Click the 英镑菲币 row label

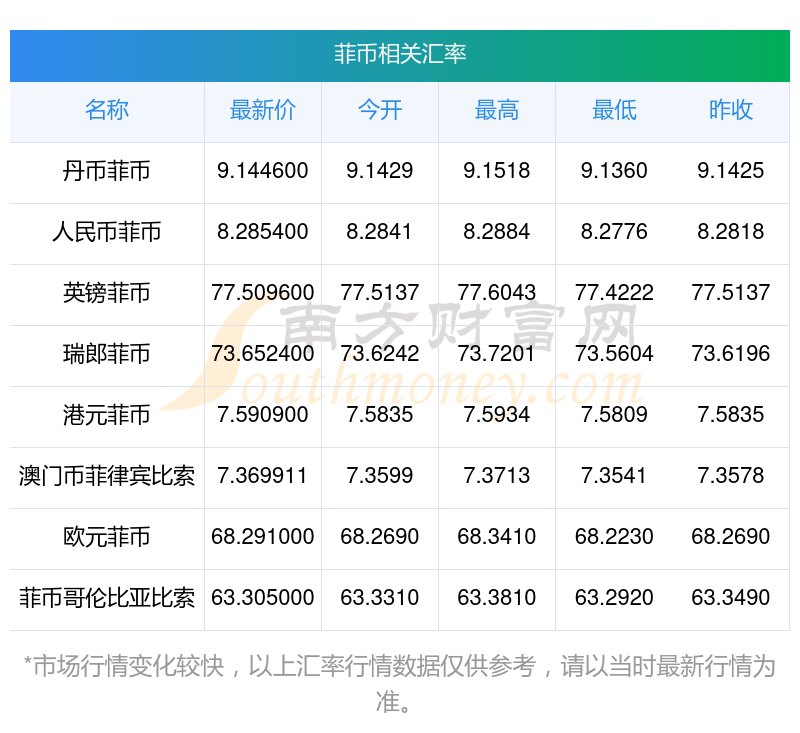107,293
